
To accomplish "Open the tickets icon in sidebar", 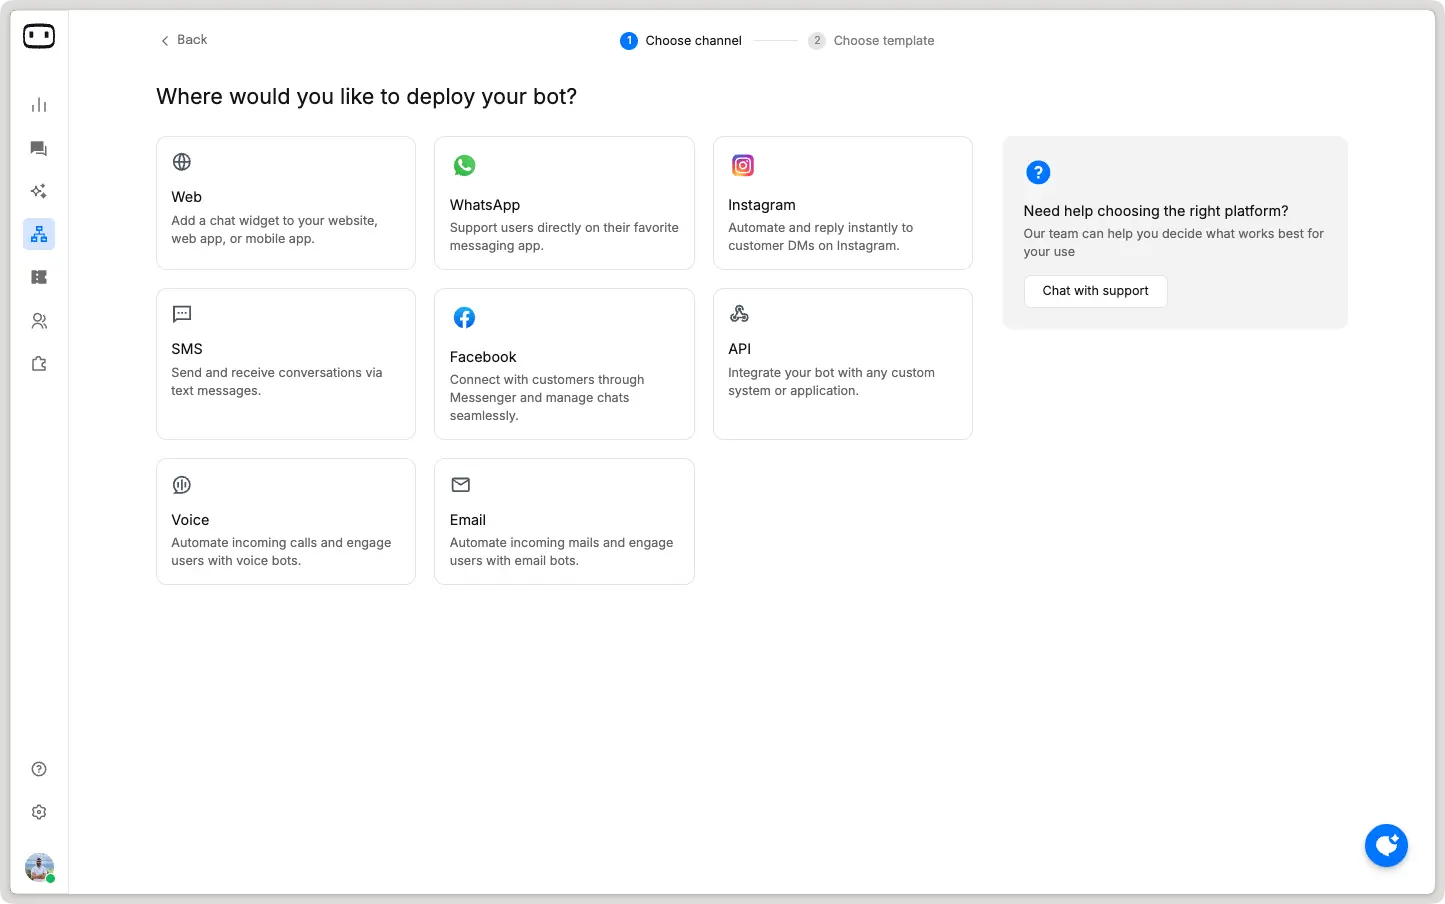I will pos(39,277).
